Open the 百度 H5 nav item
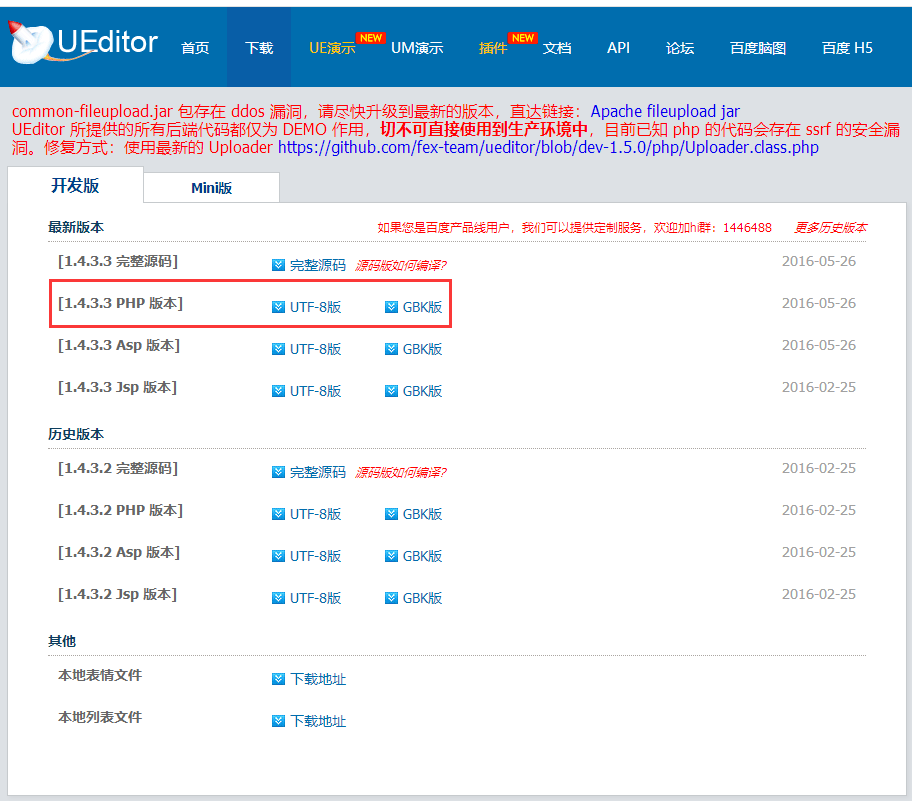 pos(847,48)
